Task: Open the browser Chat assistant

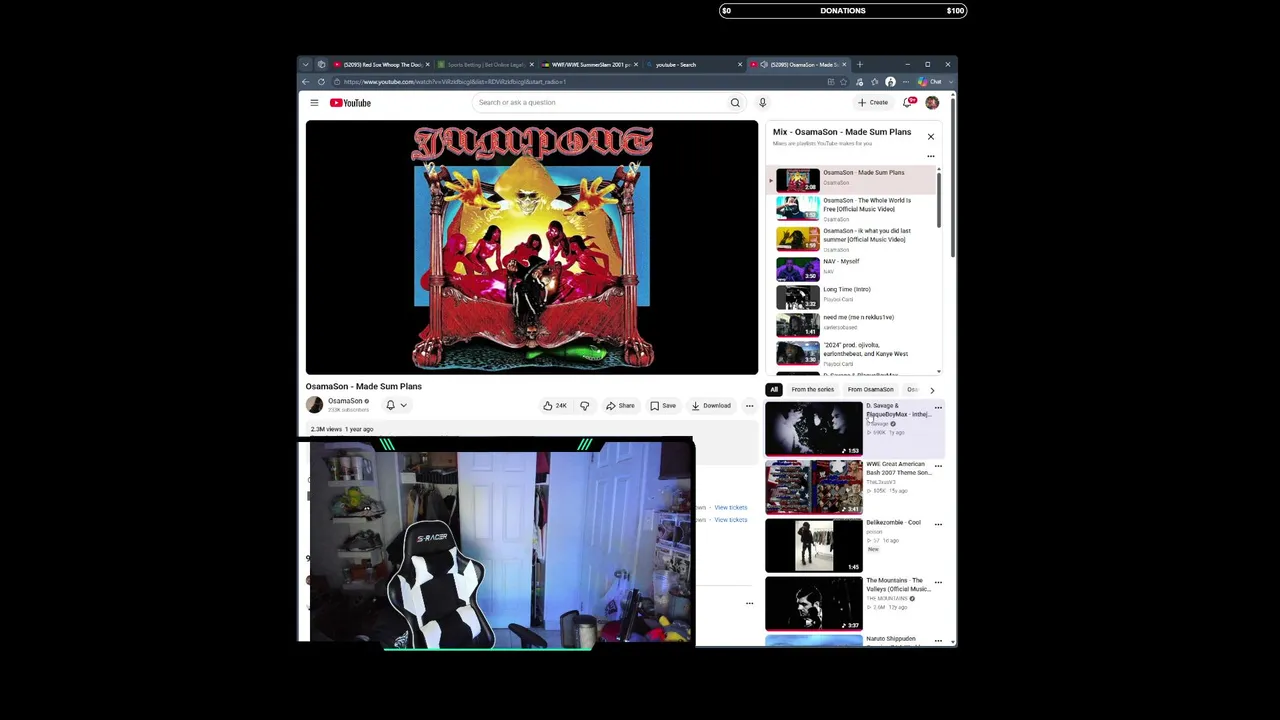Action: tap(930, 81)
